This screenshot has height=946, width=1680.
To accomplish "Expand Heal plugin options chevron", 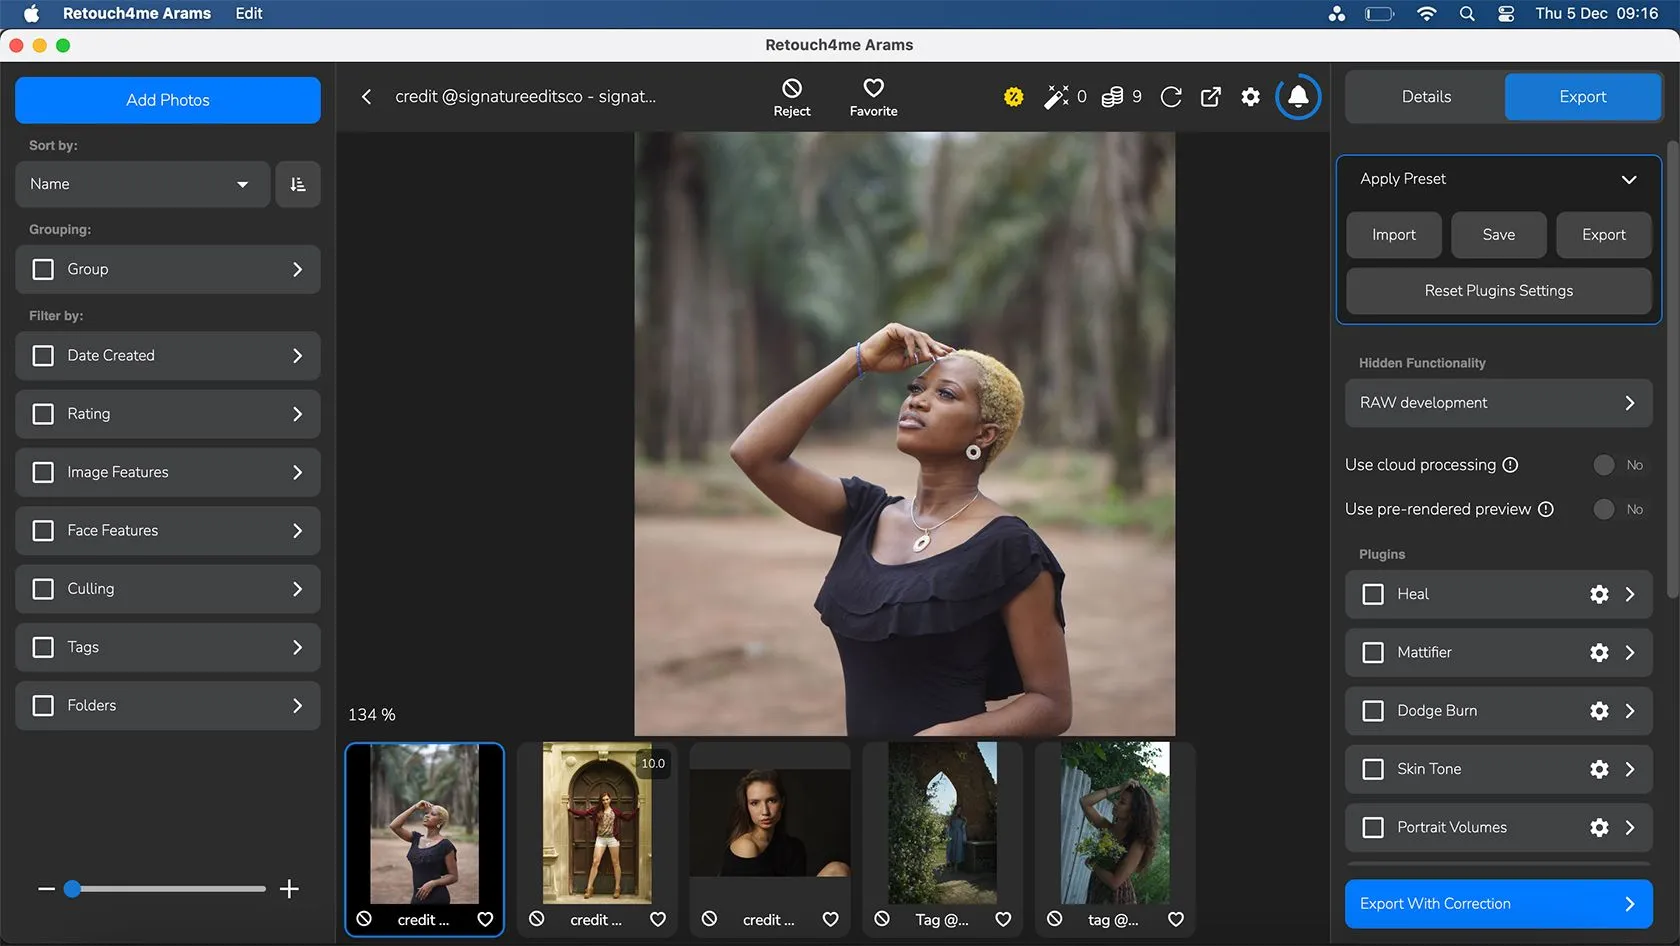I will pos(1630,594).
